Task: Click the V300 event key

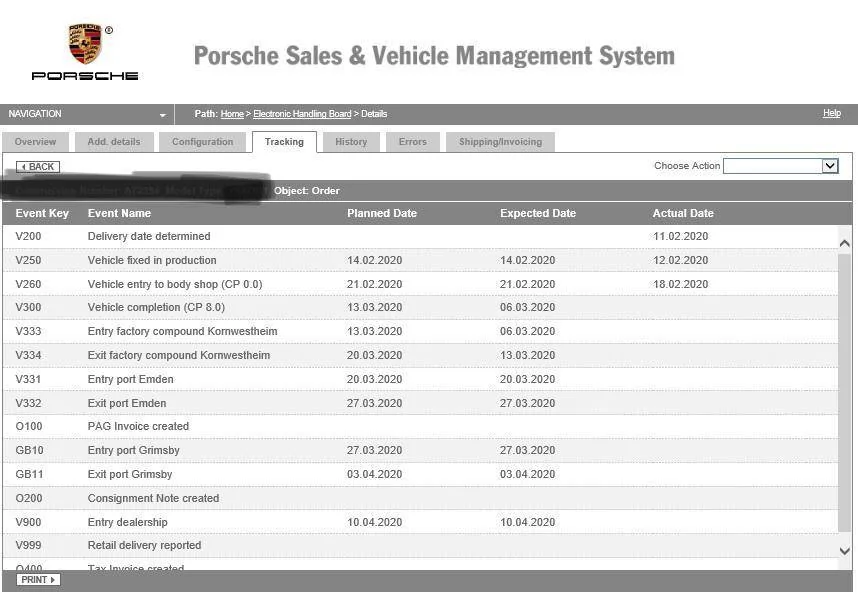Action: point(28,308)
